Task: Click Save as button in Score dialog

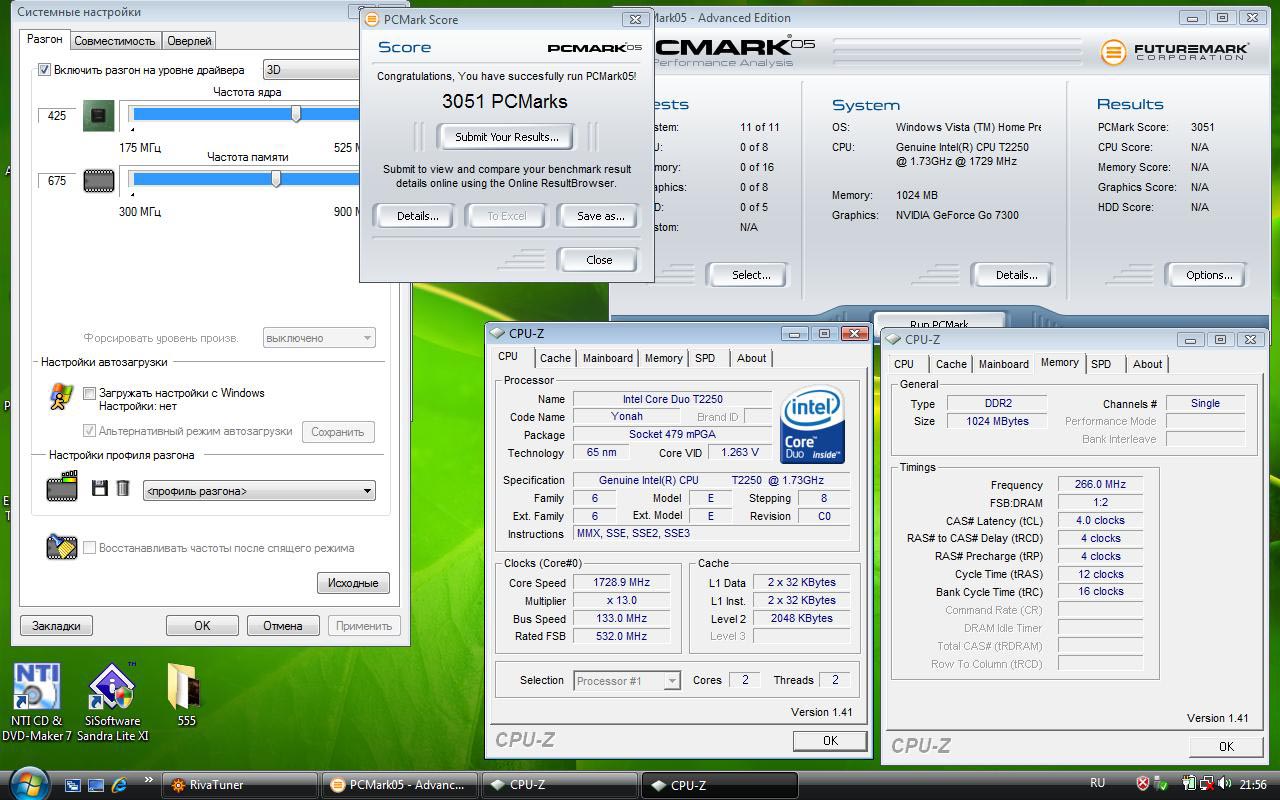Action: [600, 216]
